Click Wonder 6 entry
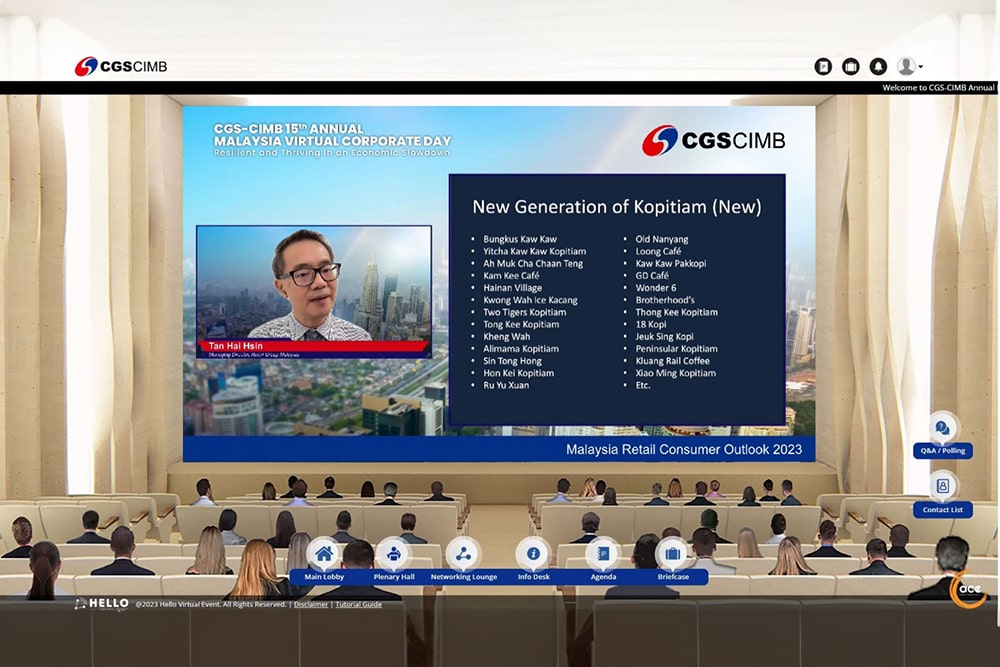Screen dimensions: 1000x667 [x=656, y=288]
